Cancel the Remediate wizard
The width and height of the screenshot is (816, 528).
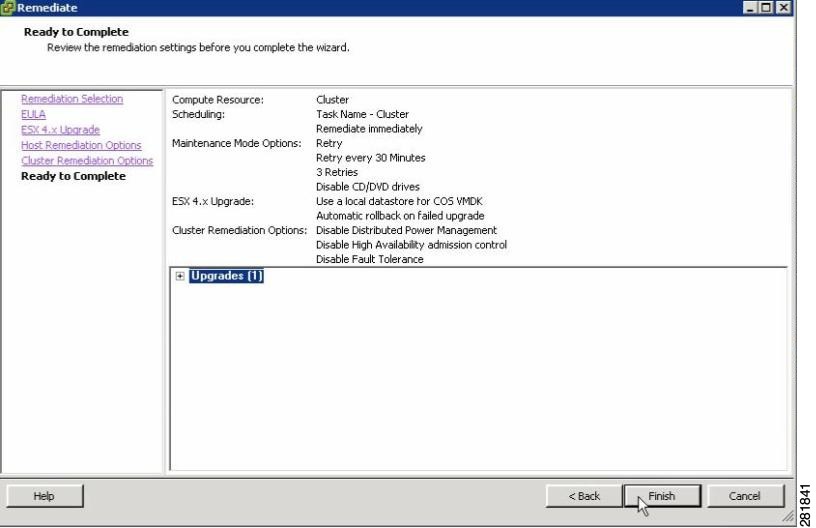point(745,496)
